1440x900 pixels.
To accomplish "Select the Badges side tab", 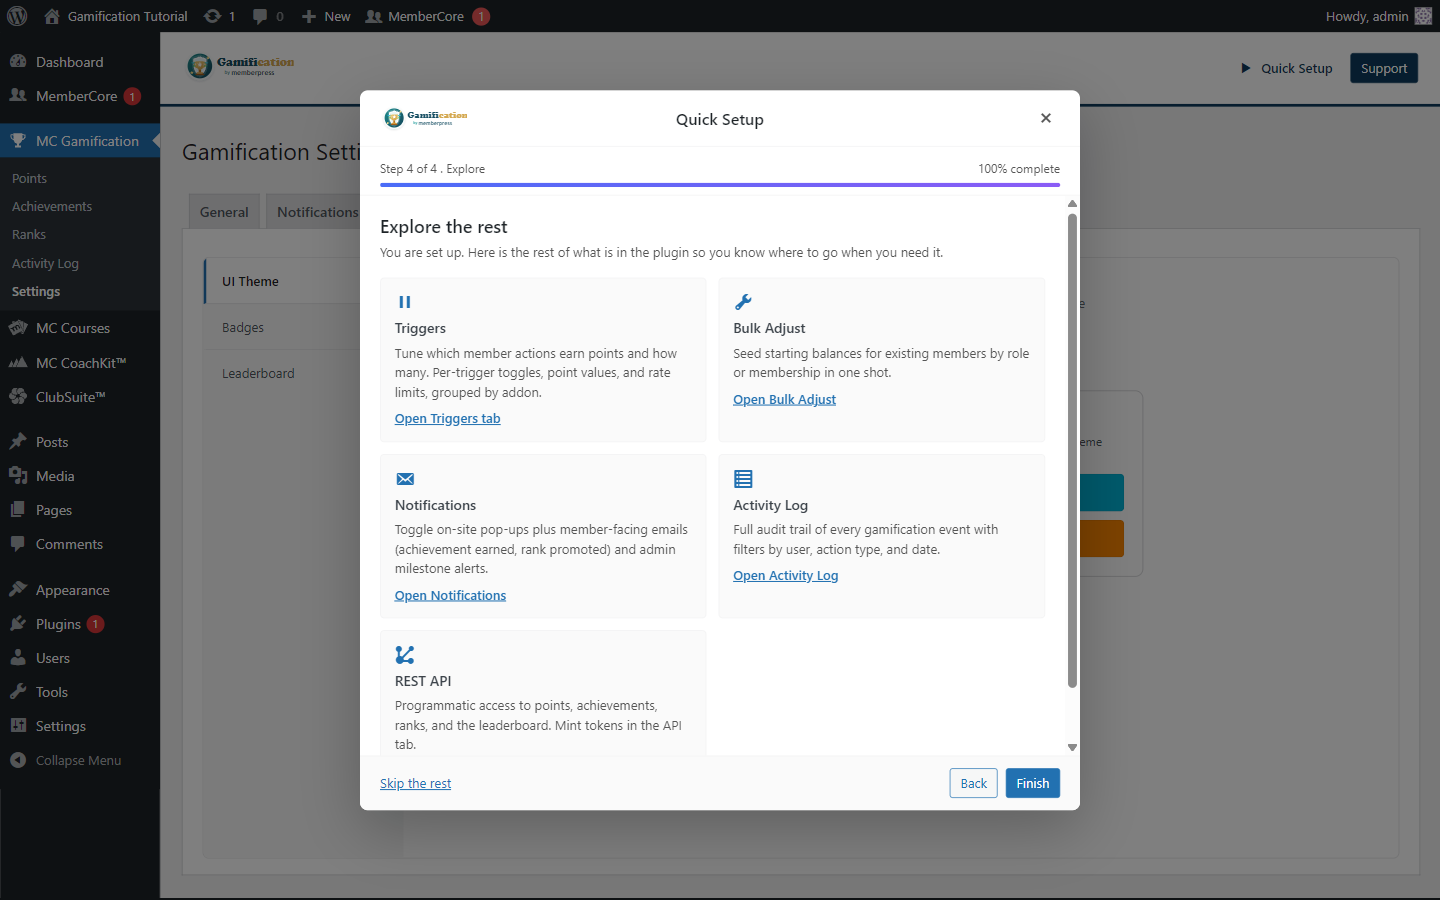I will pyautogui.click(x=283, y=327).
